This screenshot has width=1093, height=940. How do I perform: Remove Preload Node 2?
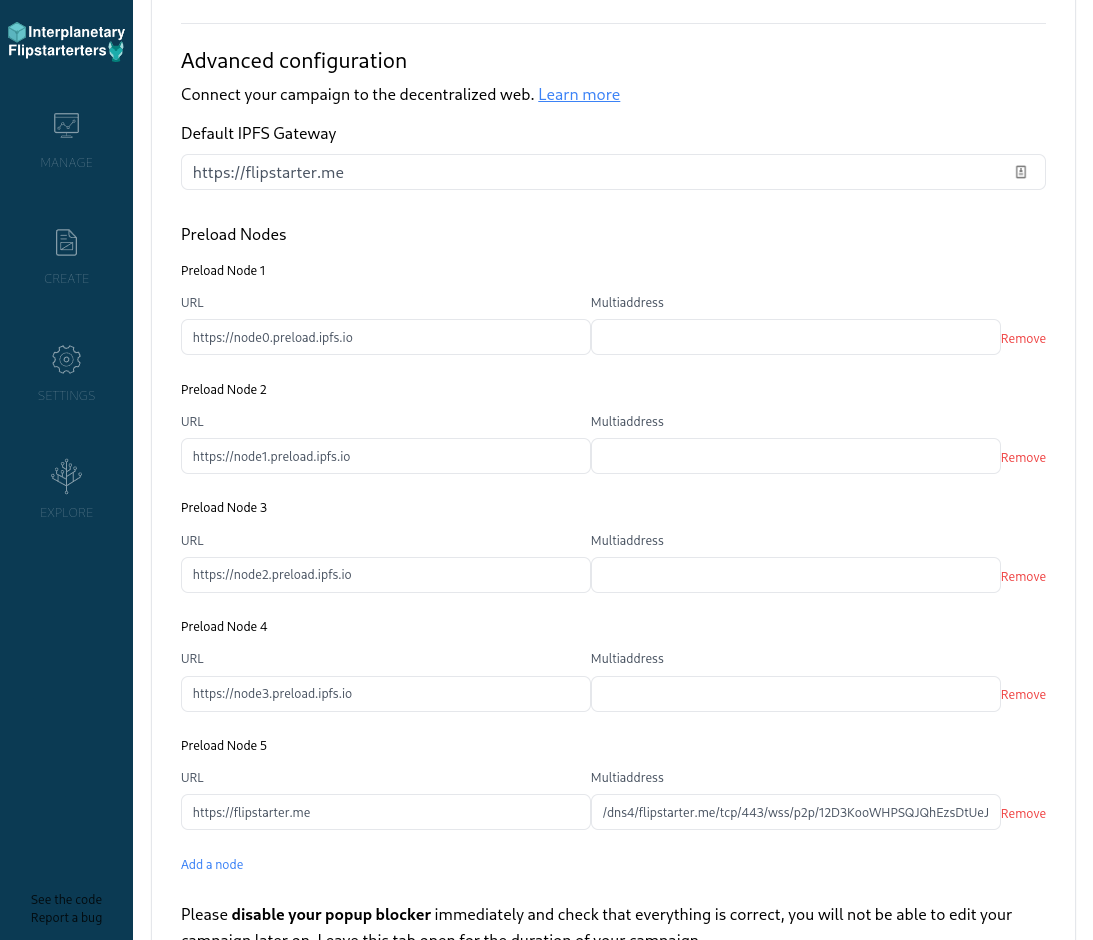pyautogui.click(x=1023, y=458)
